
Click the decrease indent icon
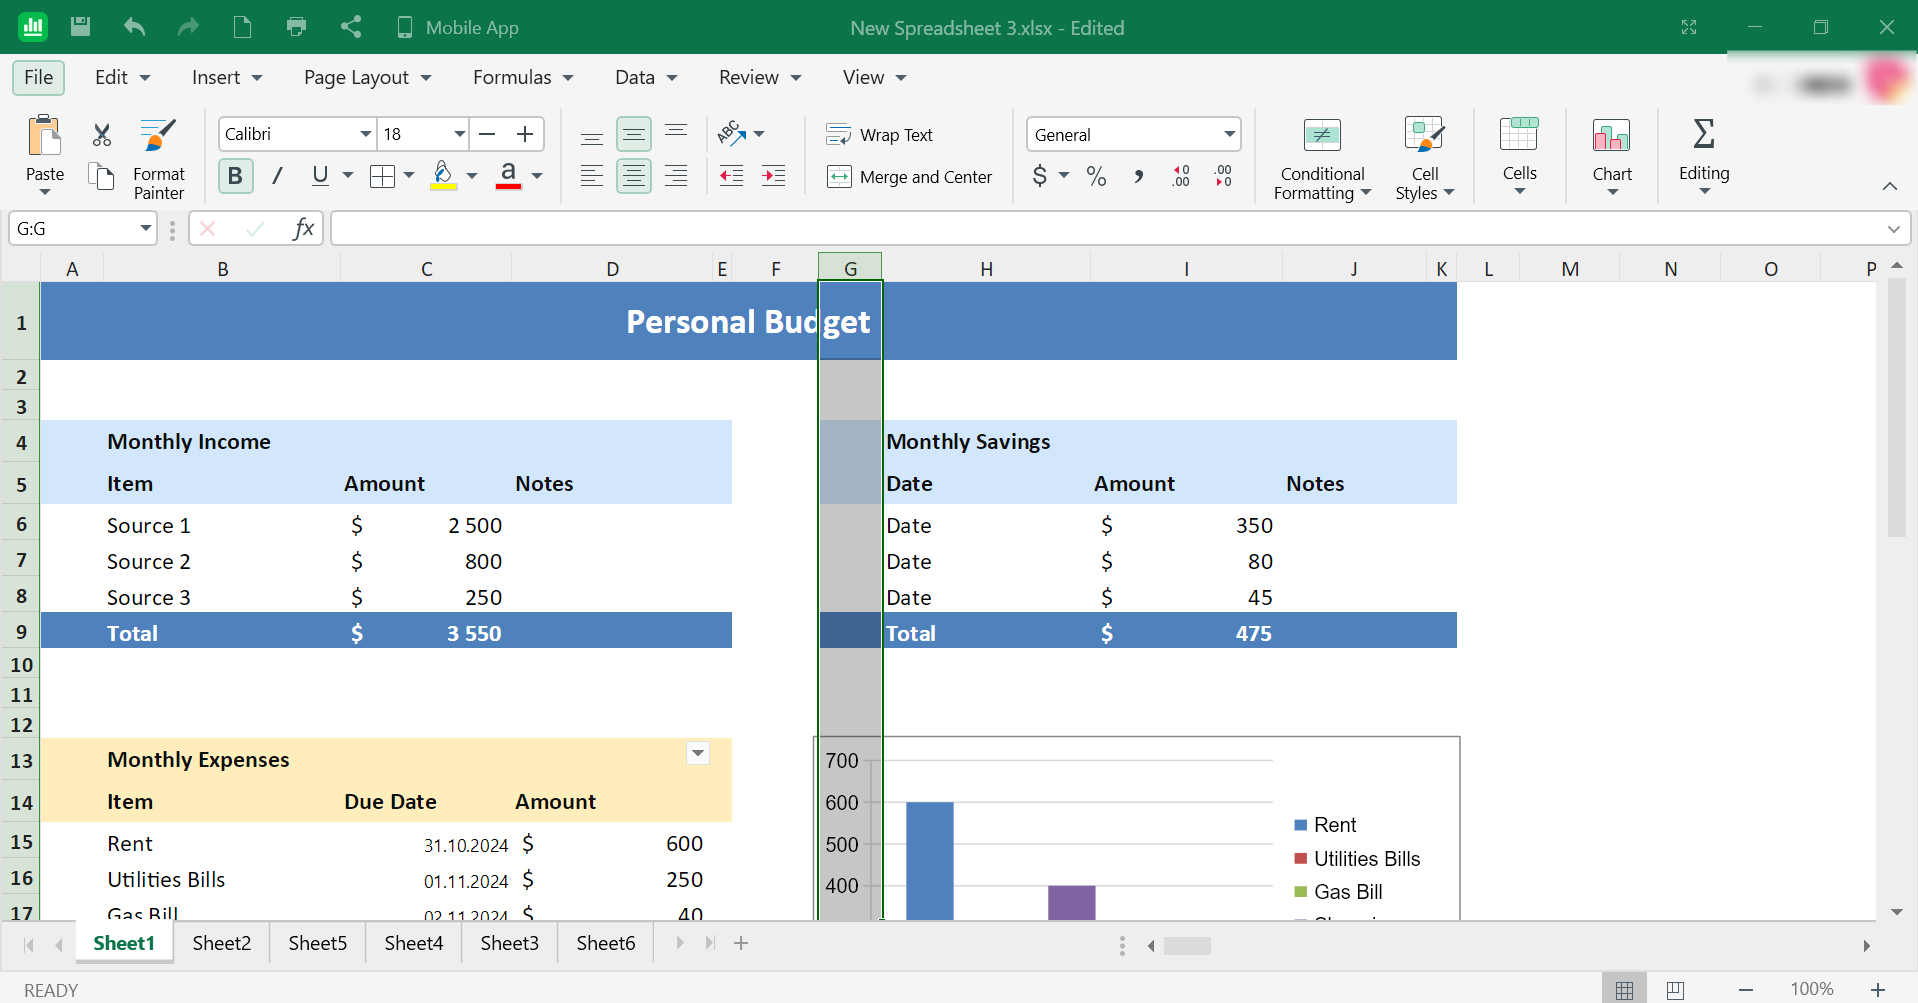click(732, 176)
